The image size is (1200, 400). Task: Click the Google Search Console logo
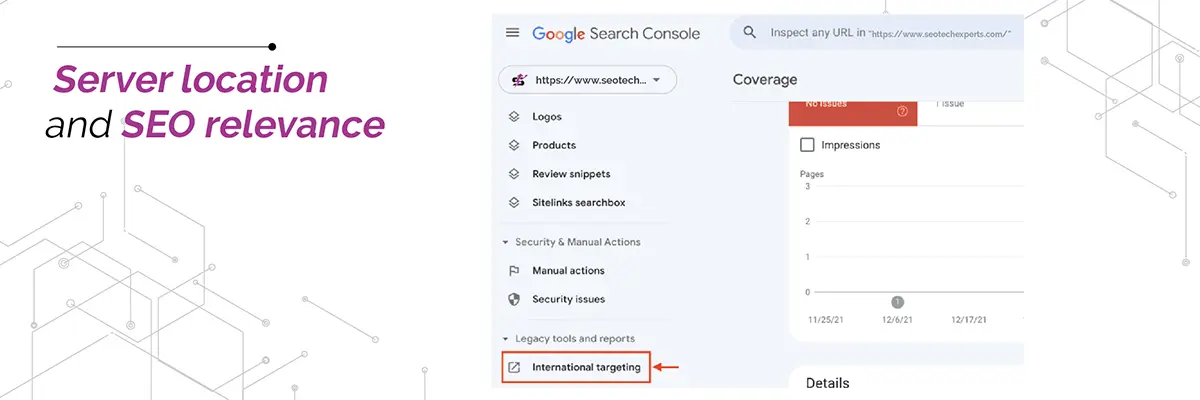click(x=616, y=33)
